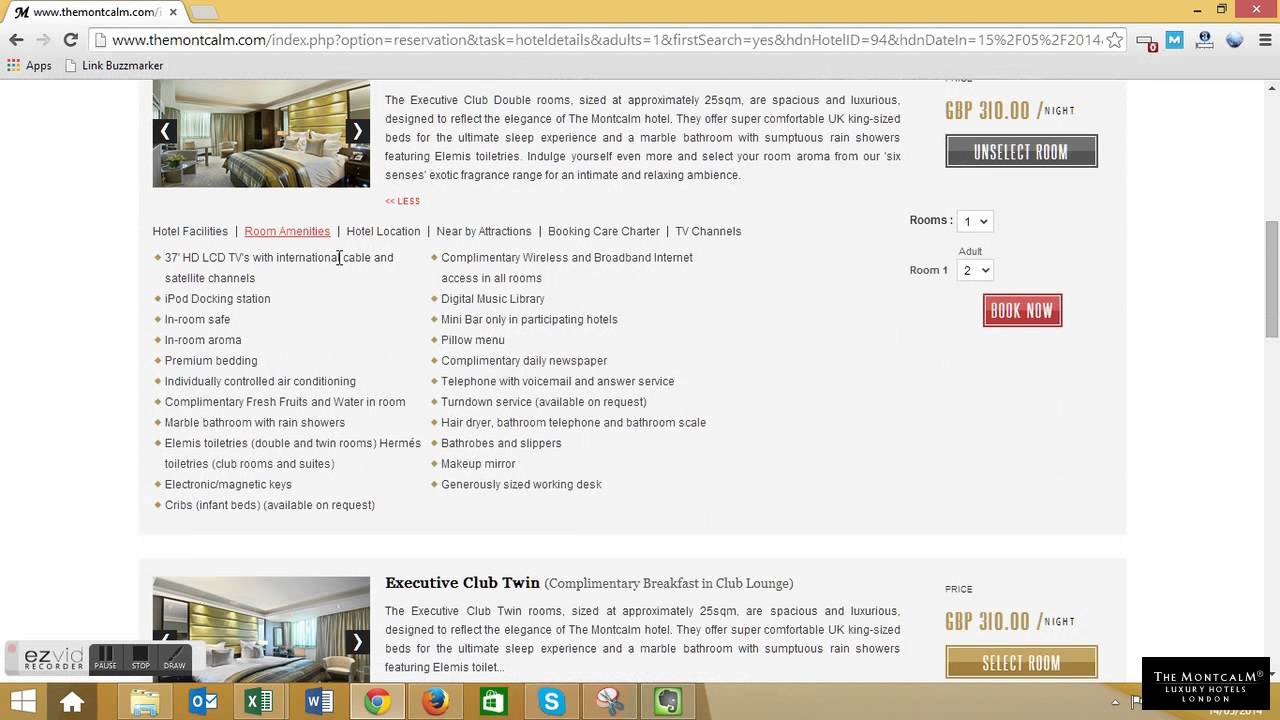Show the TV Channels tab
The image size is (1280, 720).
click(708, 231)
